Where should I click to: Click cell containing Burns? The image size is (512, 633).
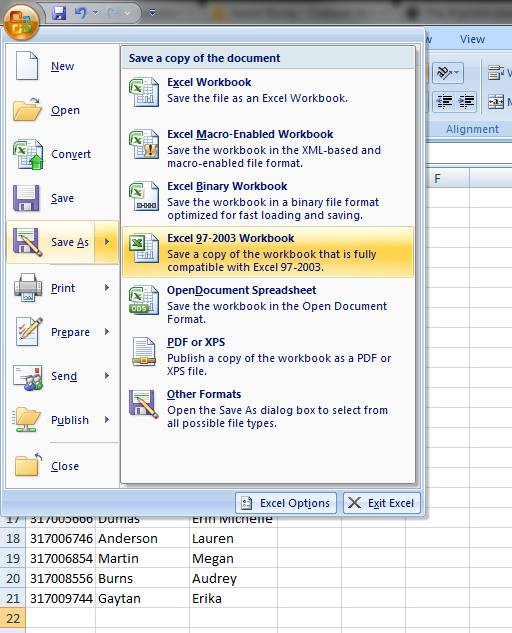point(143,579)
